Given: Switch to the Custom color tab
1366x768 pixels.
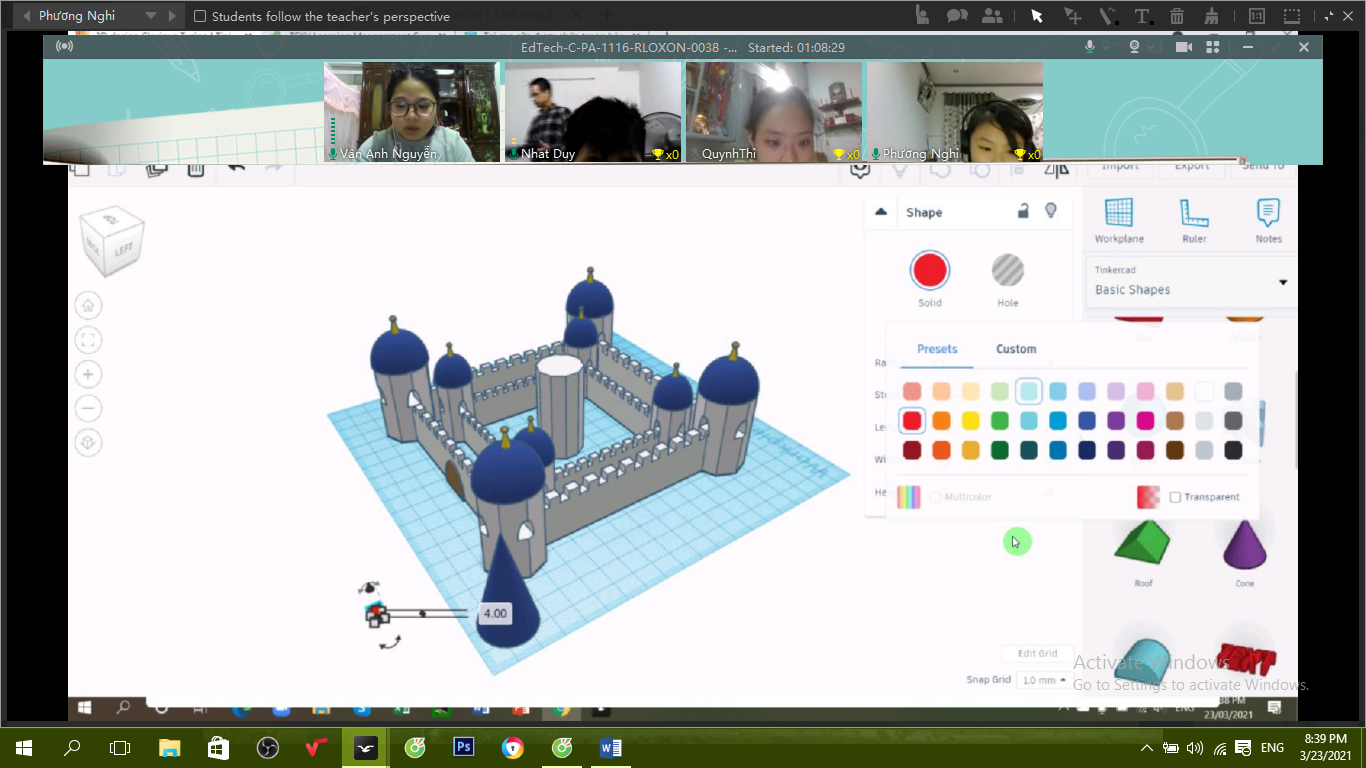Looking at the screenshot, I should click(x=1016, y=349).
